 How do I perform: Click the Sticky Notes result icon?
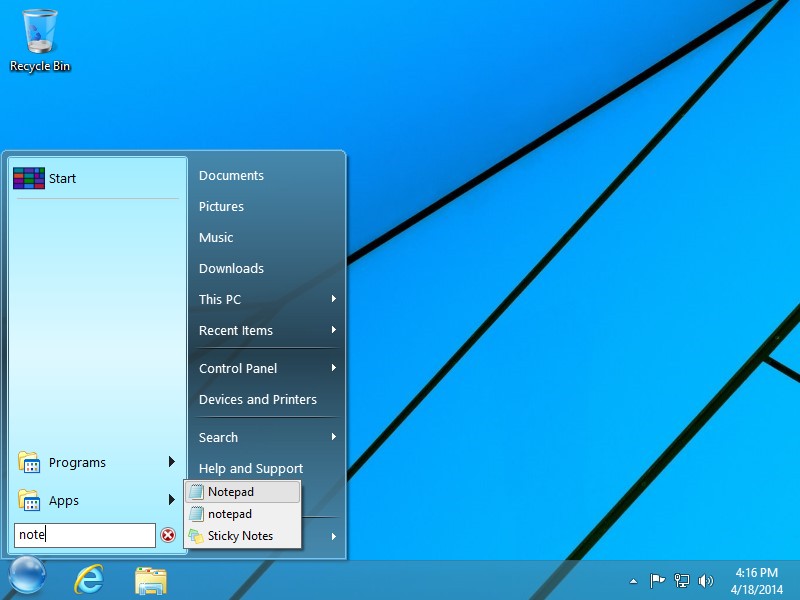pyautogui.click(x=196, y=536)
